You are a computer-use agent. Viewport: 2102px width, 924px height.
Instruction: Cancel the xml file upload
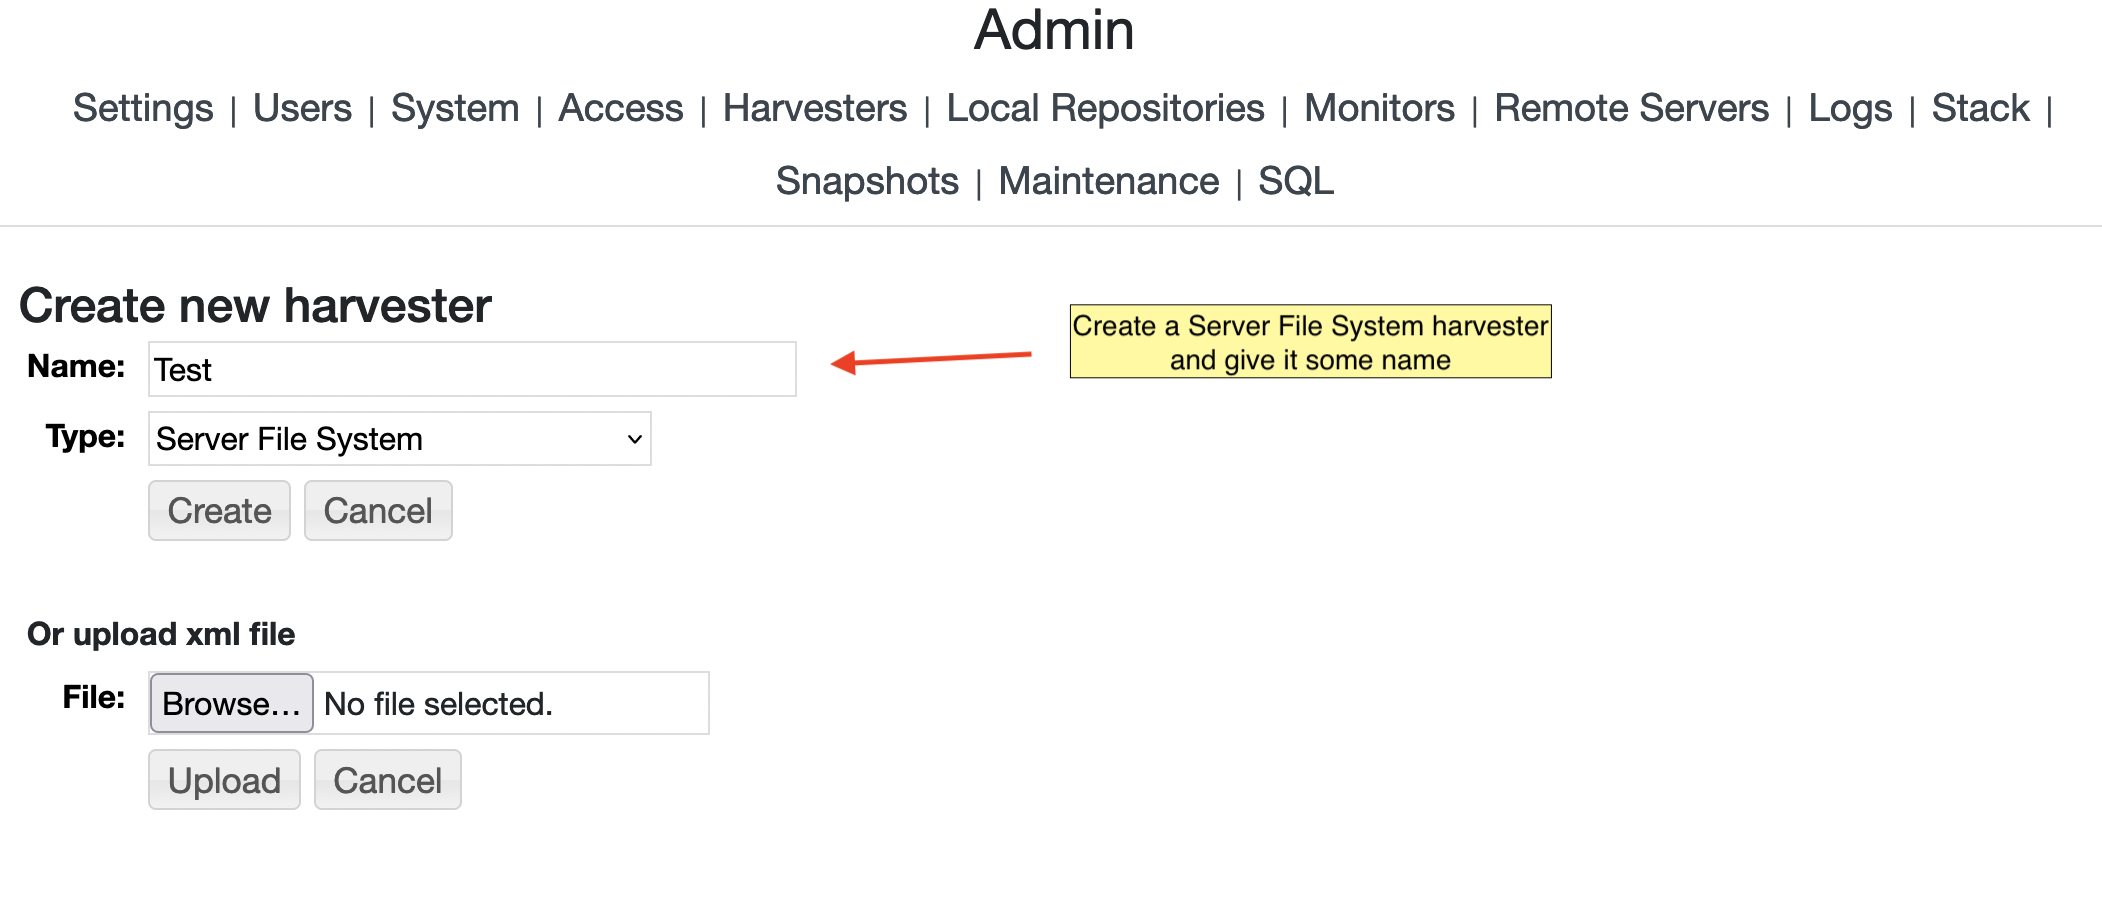[x=387, y=780]
